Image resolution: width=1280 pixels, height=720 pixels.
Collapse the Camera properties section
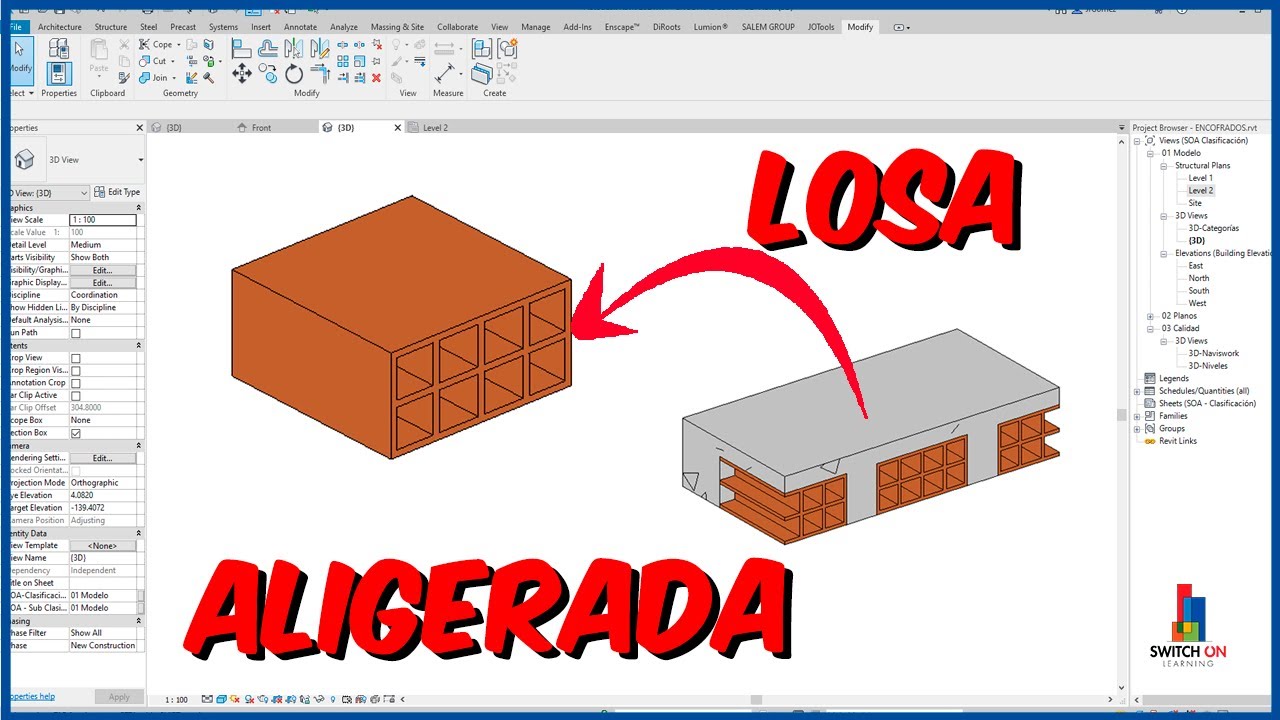pyautogui.click(x=139, y=445)
